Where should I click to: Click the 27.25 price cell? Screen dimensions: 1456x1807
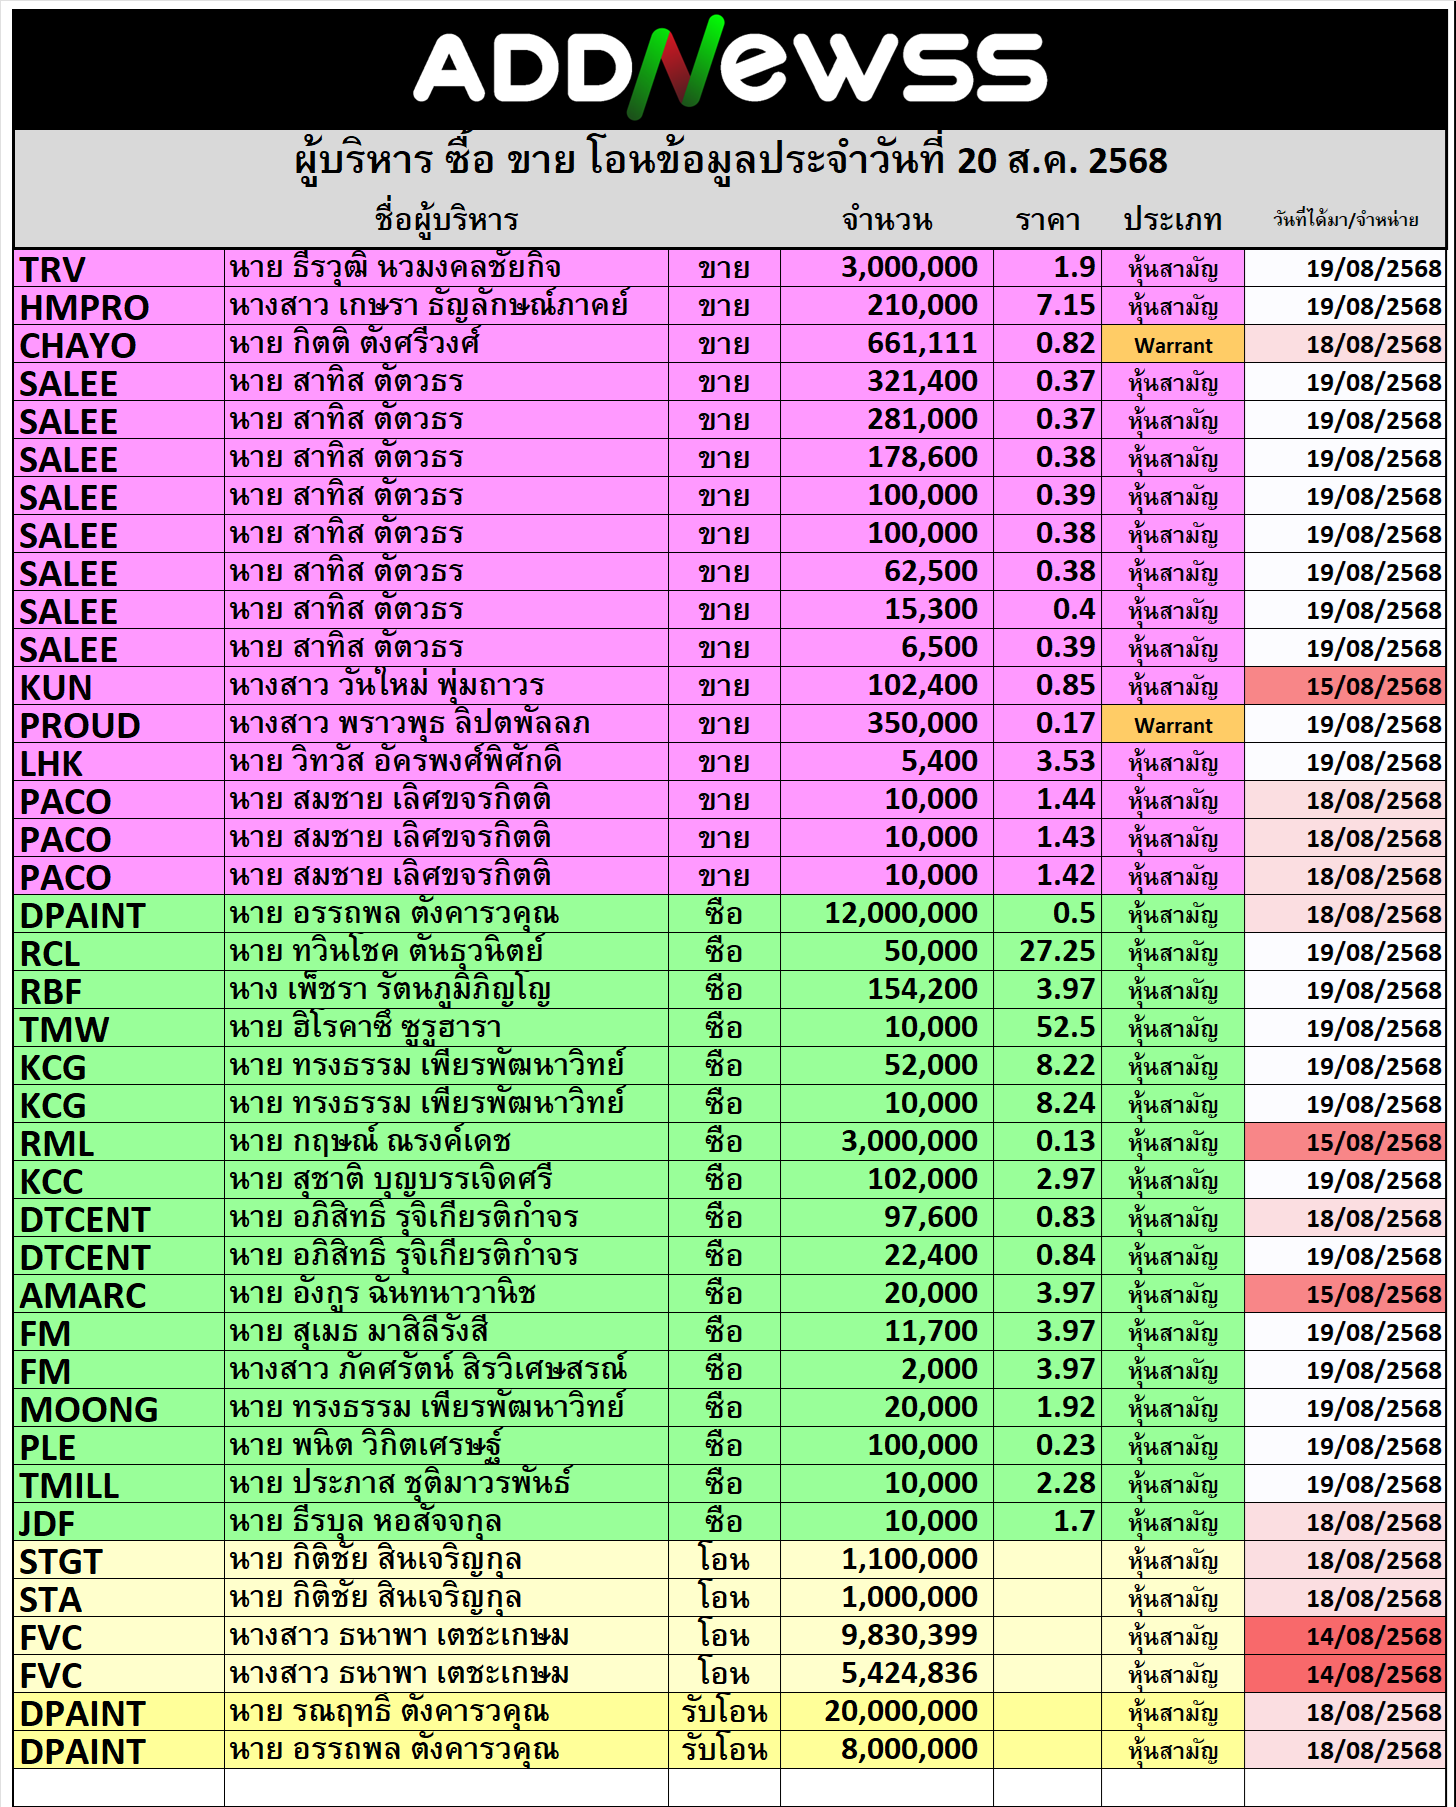pos(1048,952)
